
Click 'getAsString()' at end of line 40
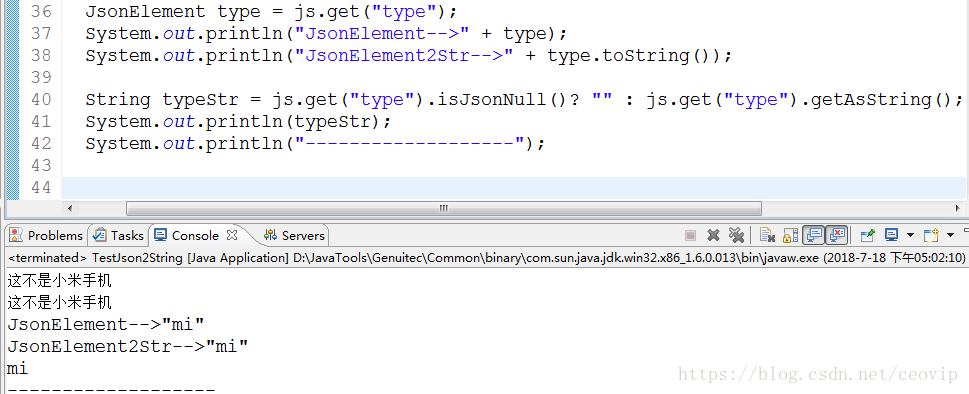click(x=882, y=99)
